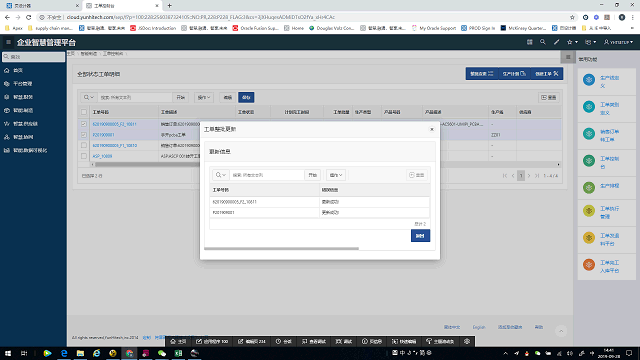The image size is (640, 360).
Task: Click the 生产排程 olive circle icon
Action: 589,188
